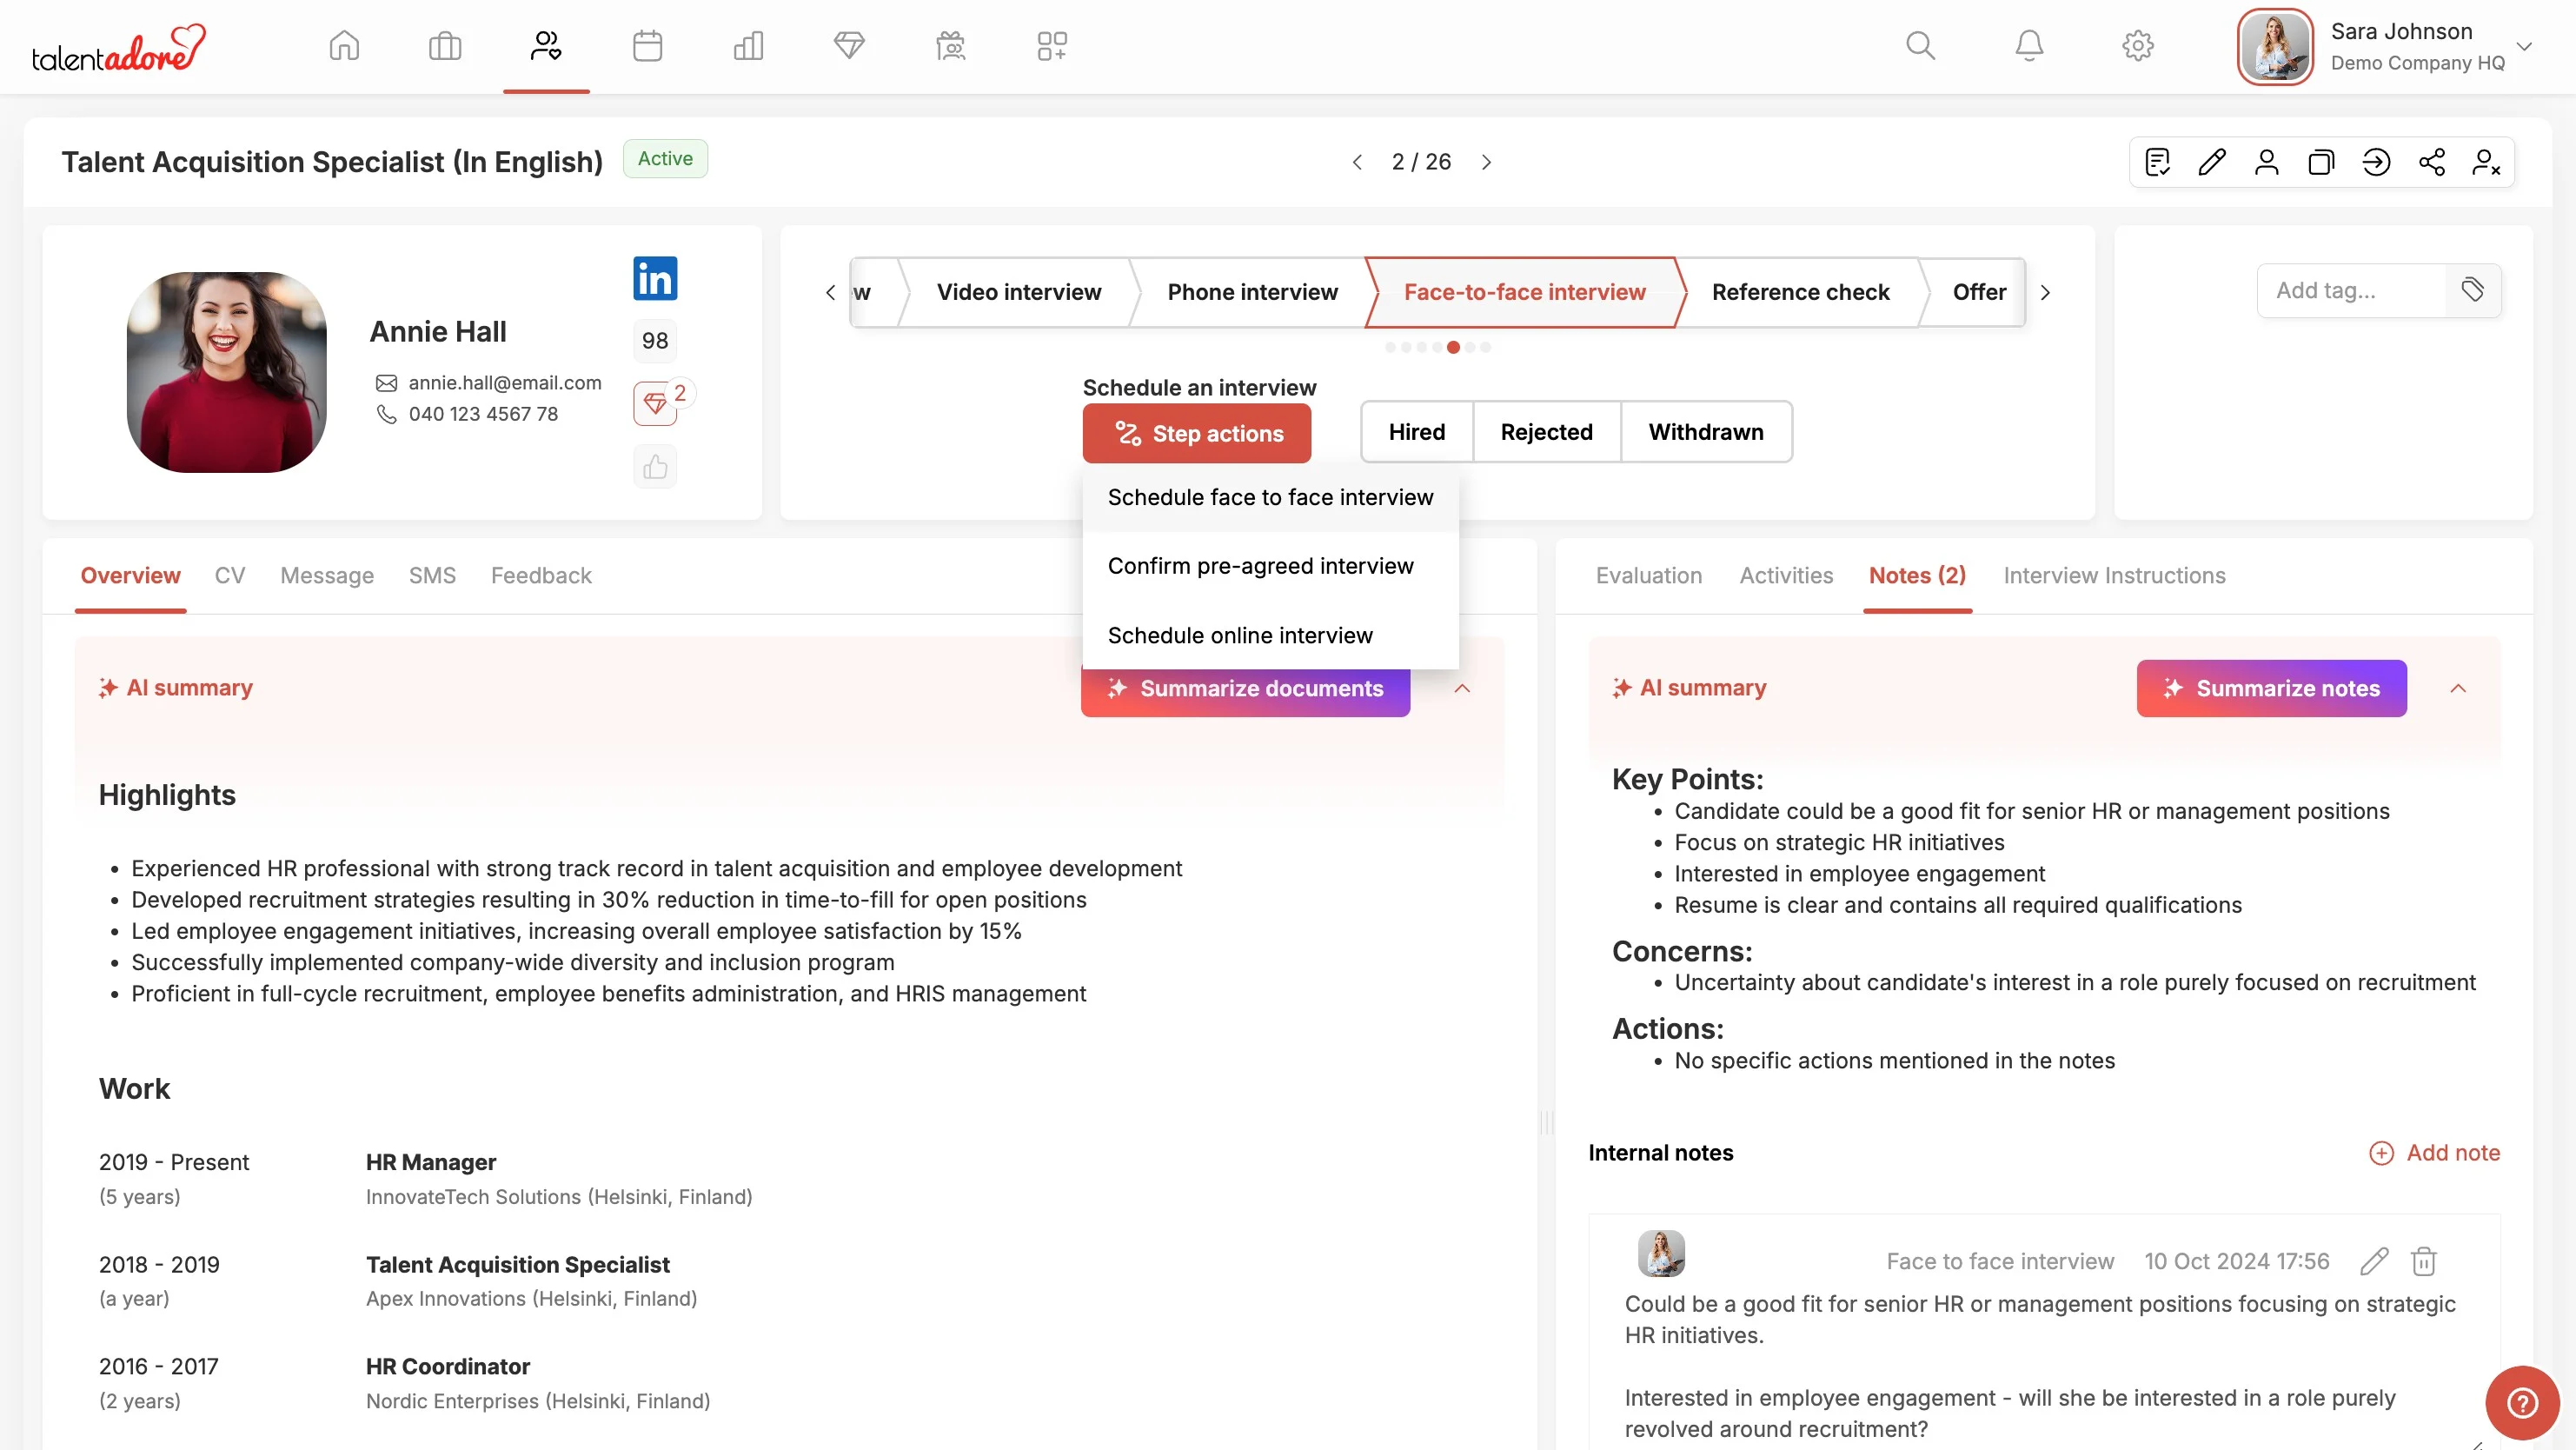The width and height of the screenshot is (2576, 1450).
Task: Collapse the overview AI summary chevron
Action: tap(1462, 688)
